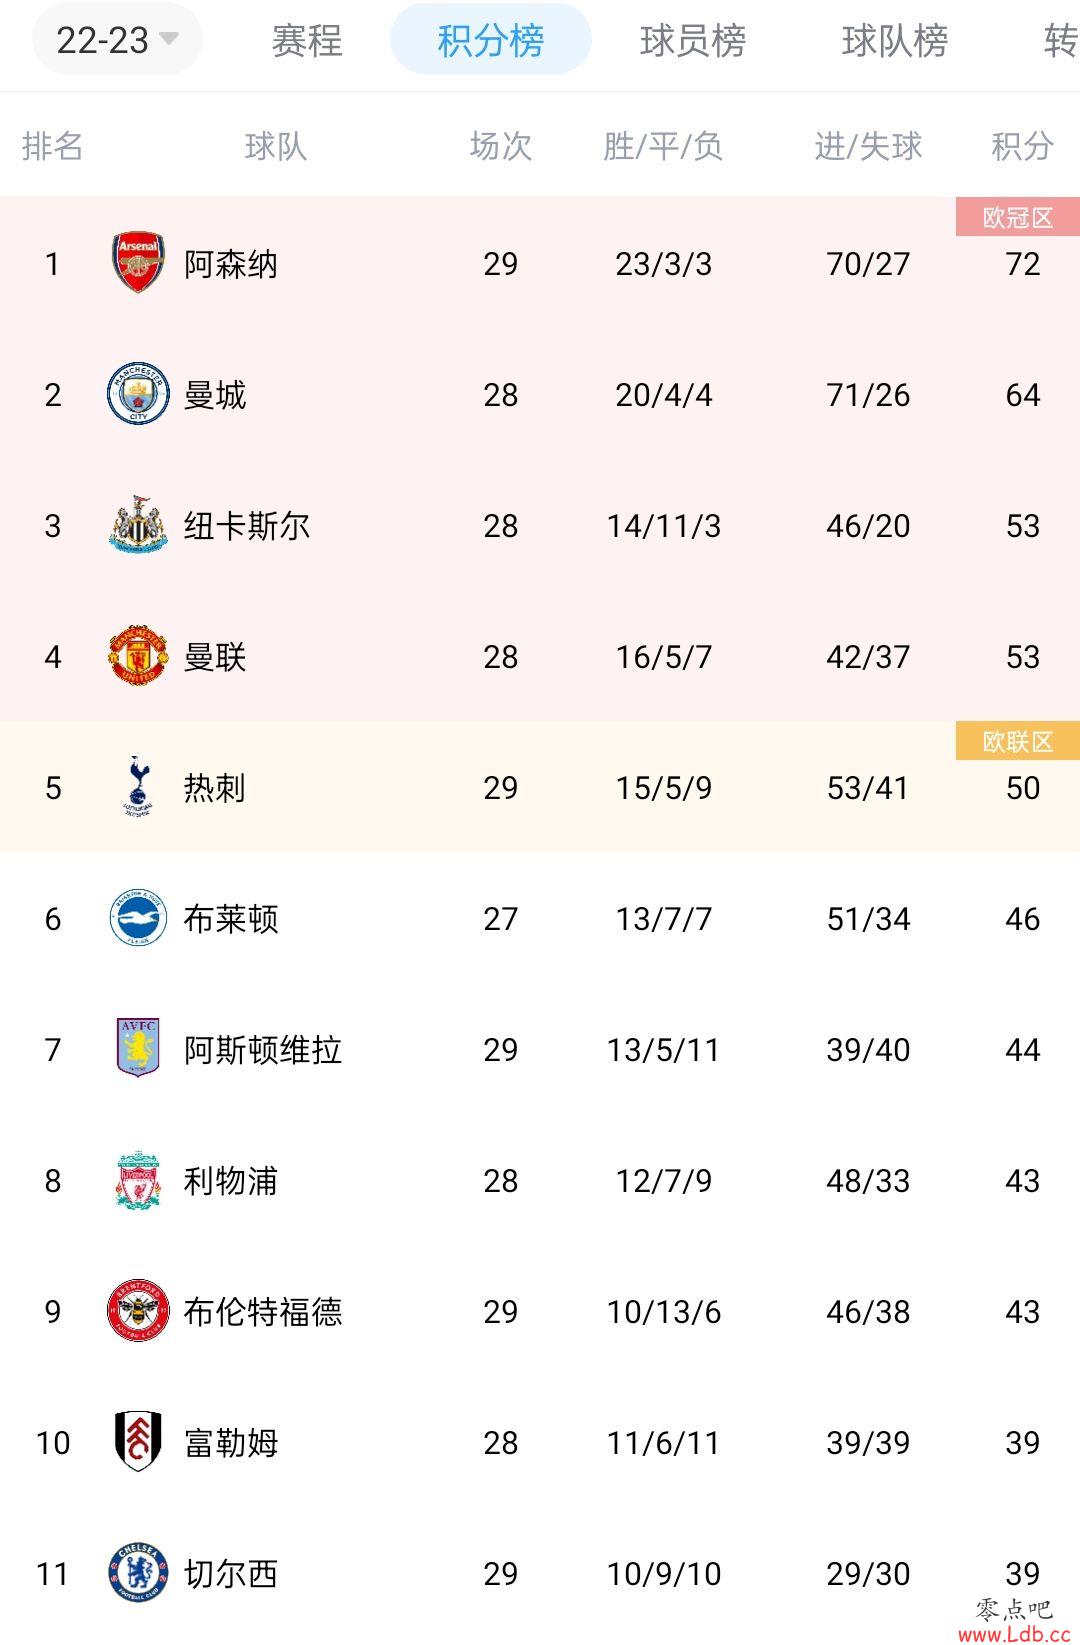The image size is (1080, 1645).
Task: Tap the Fulham club crest
Action: tap(138, 1442)
